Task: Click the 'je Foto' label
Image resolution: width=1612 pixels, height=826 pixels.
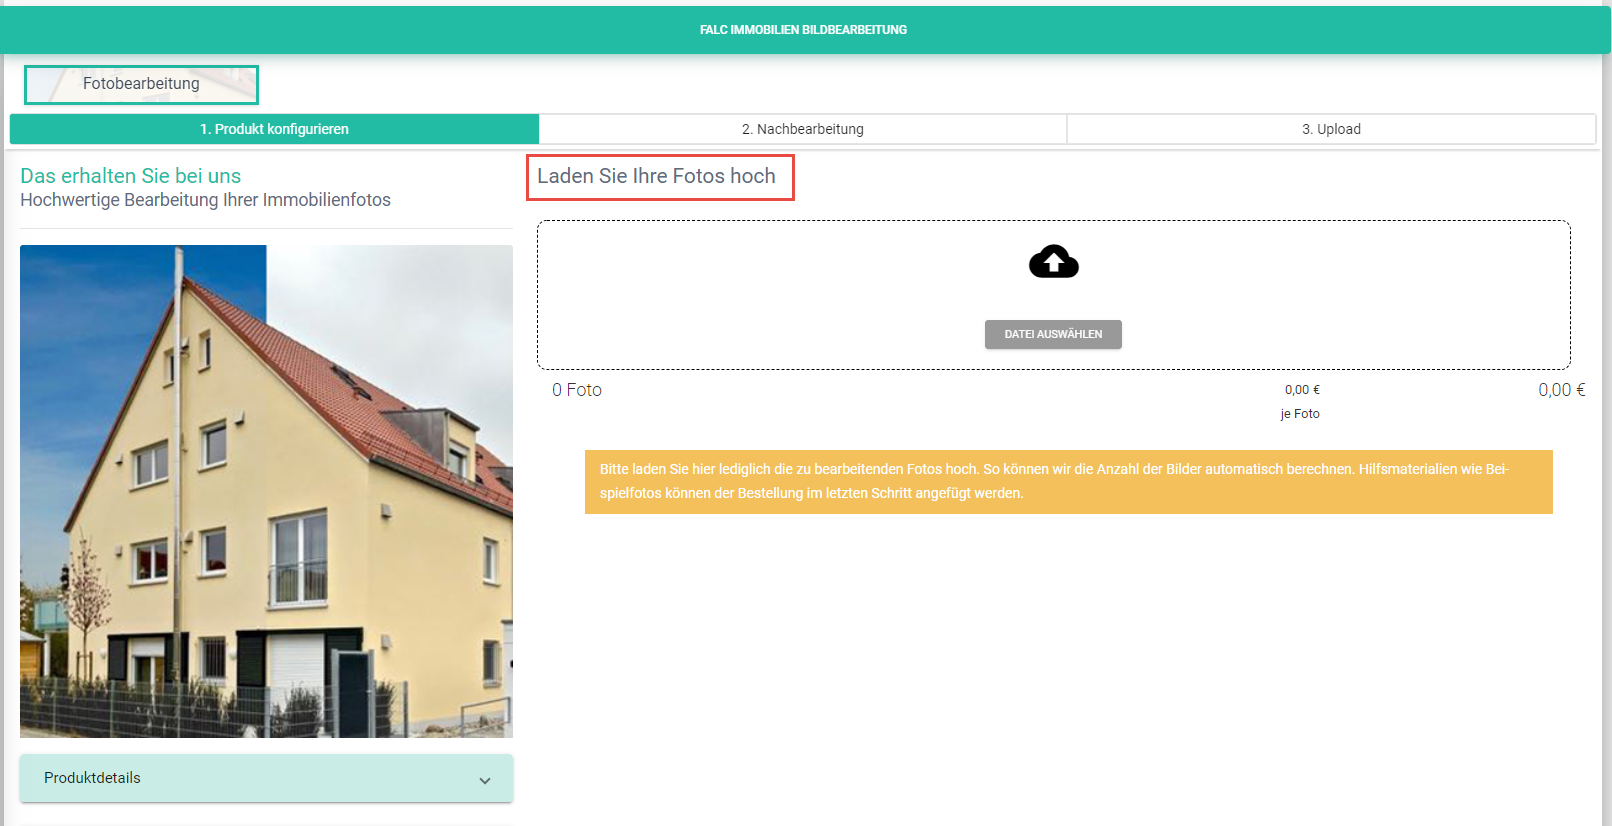Action: click(1300, 414)
